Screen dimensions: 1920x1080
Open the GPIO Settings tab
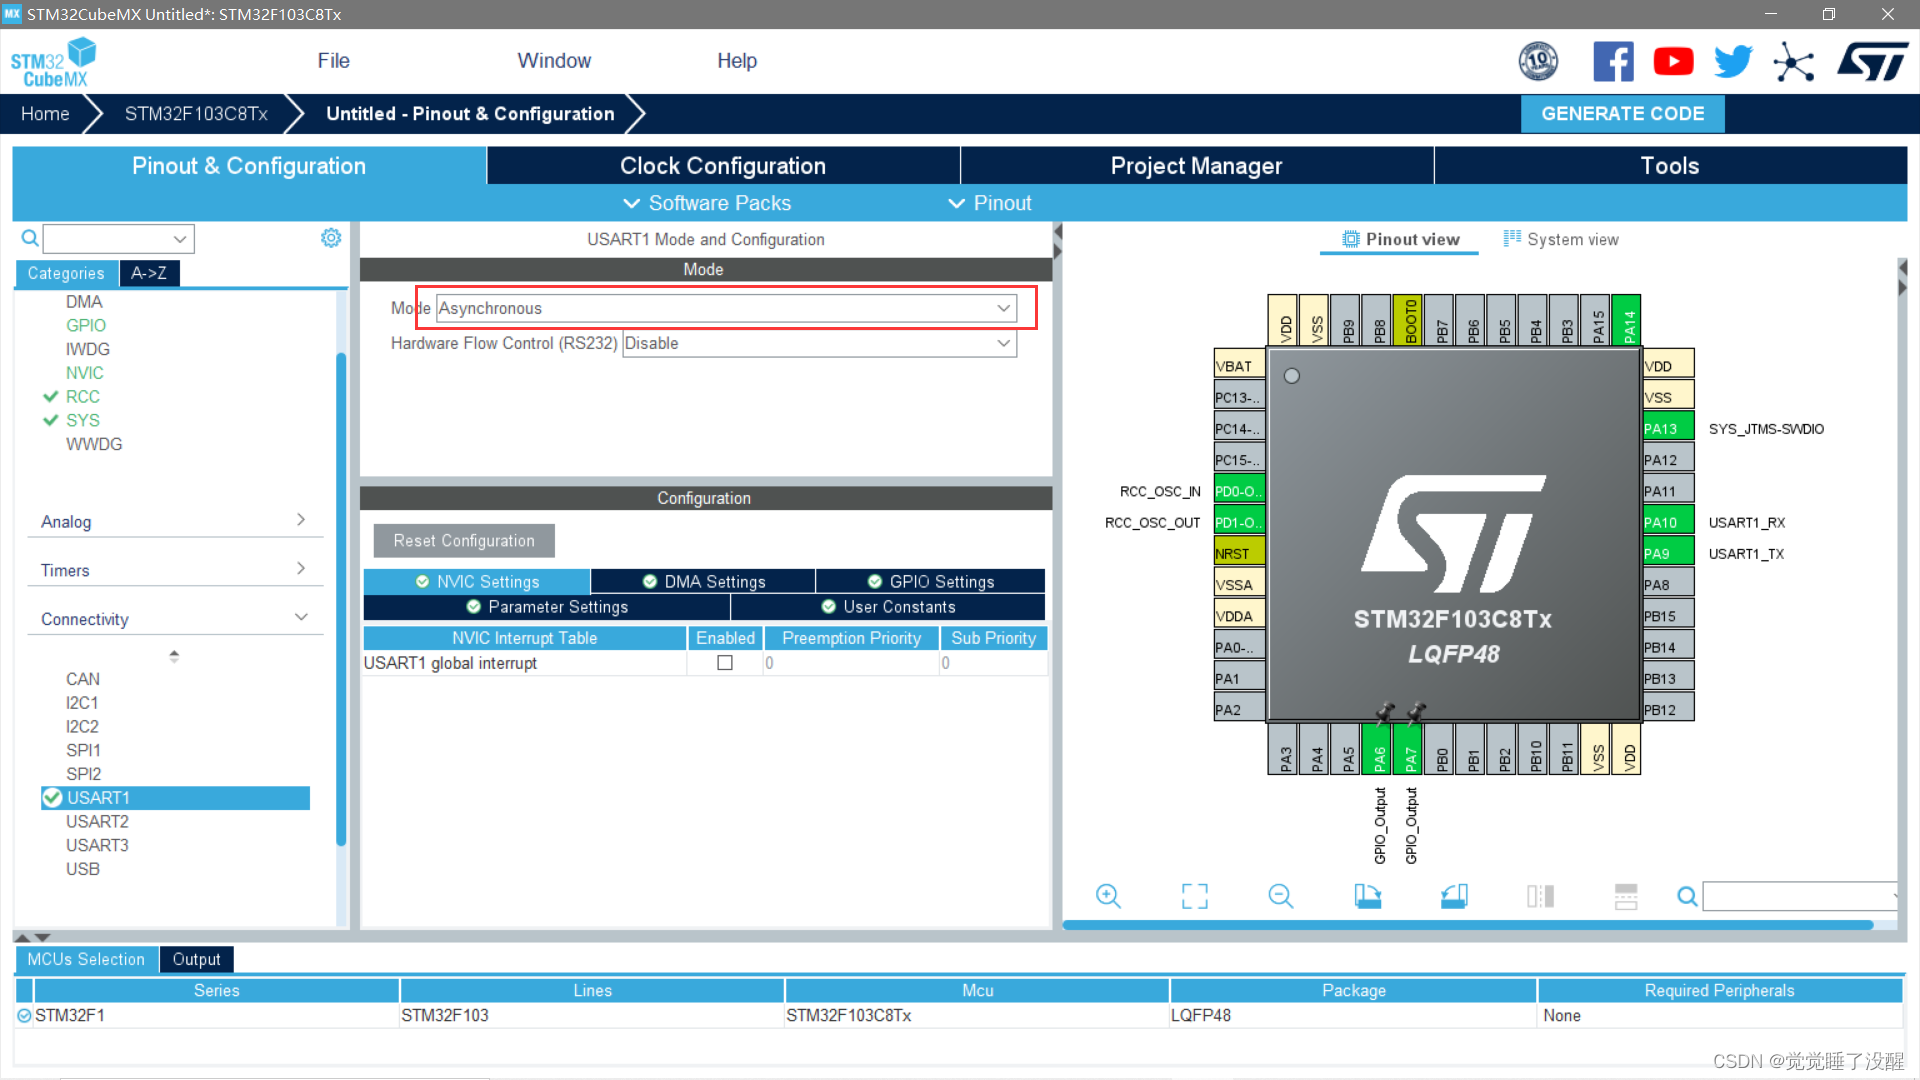pyautogui.click(x=931, y=582)
